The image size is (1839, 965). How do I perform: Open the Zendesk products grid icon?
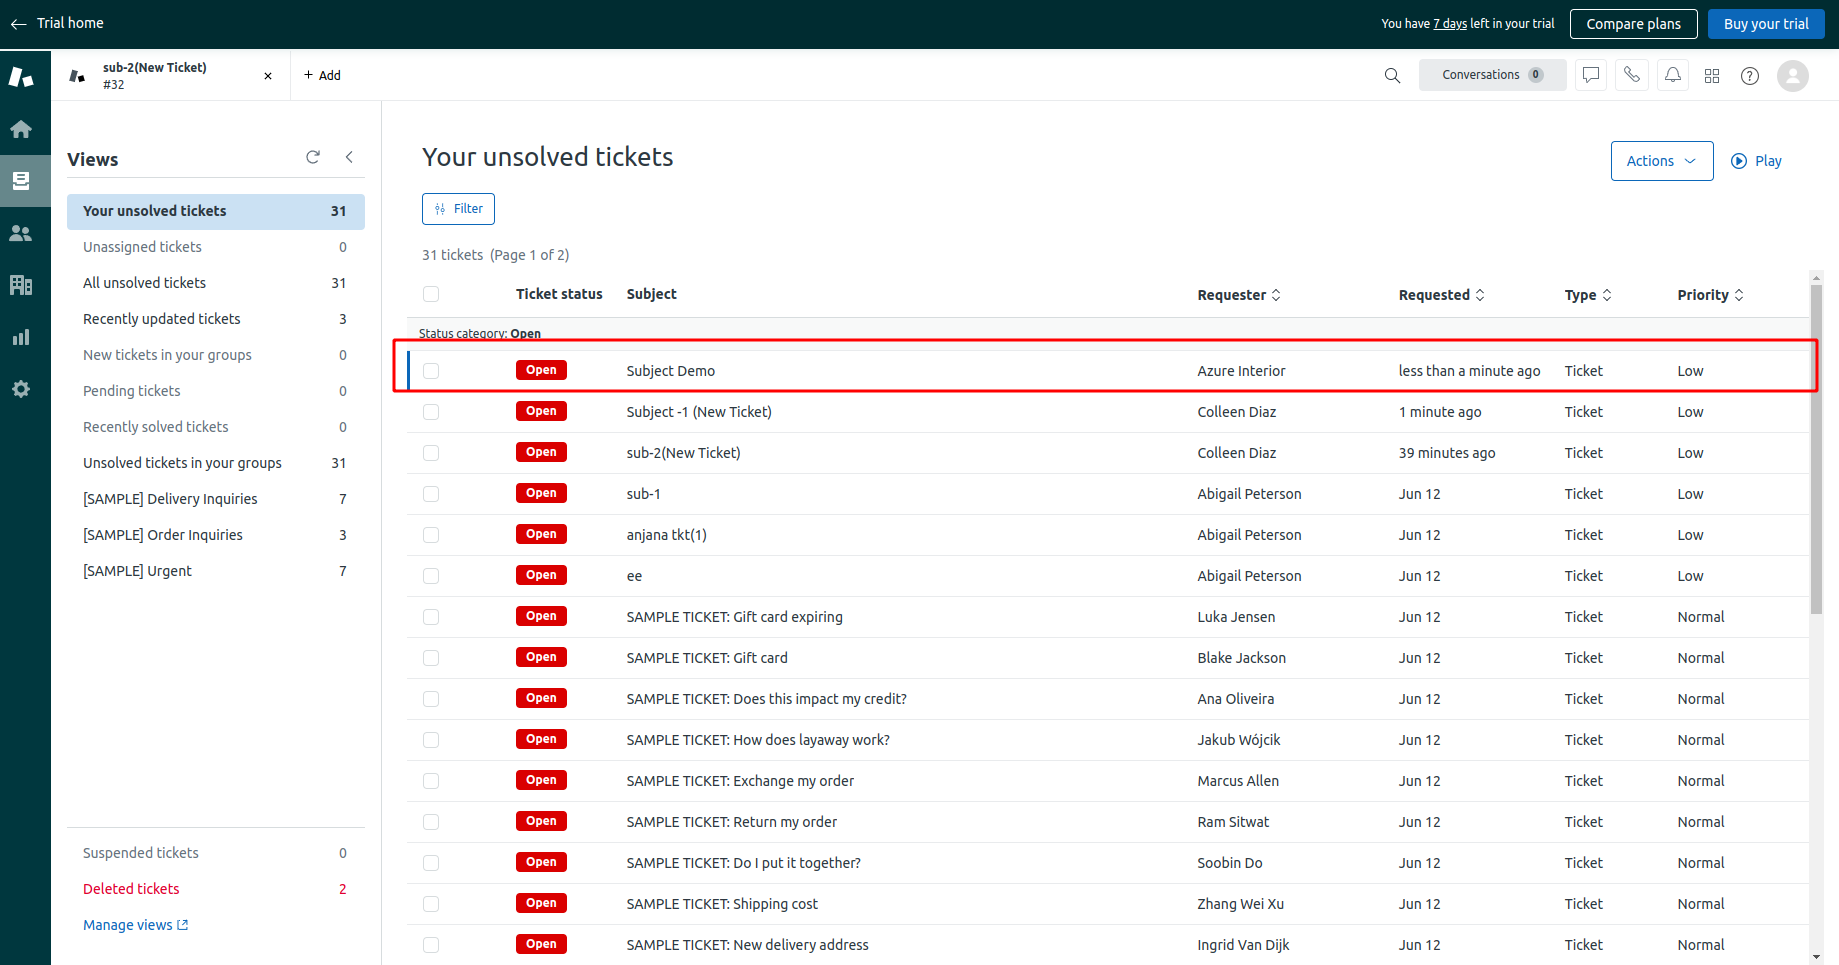tap(1712, 76)
